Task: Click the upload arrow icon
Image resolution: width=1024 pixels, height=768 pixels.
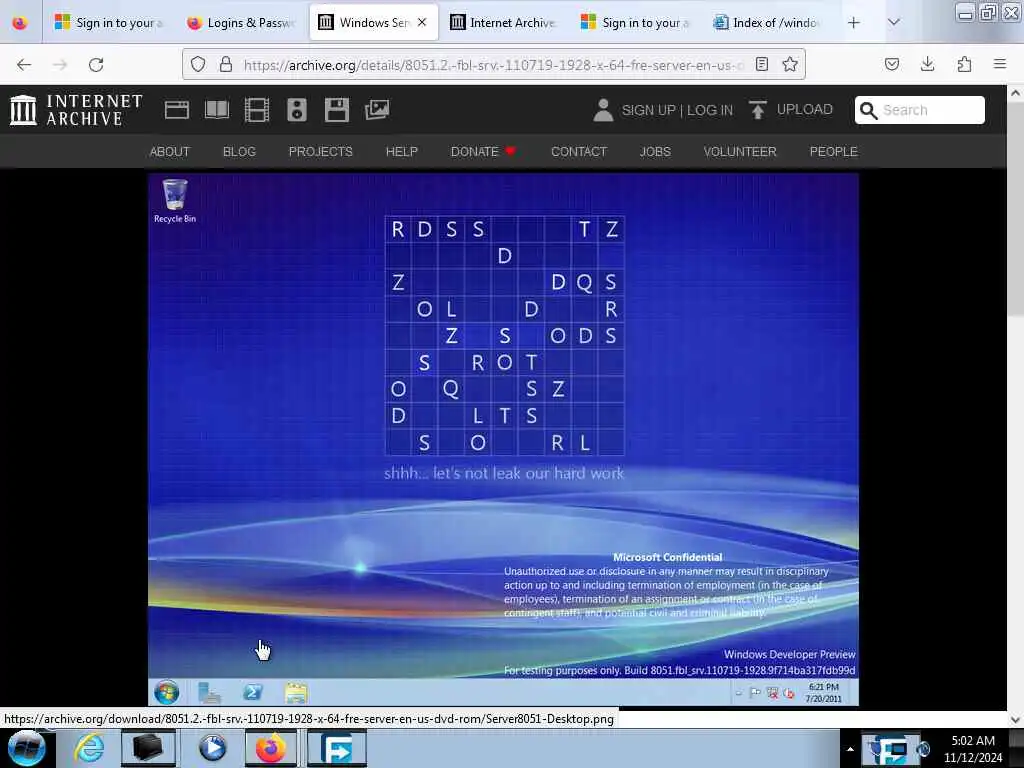Action: pos(758,110)
